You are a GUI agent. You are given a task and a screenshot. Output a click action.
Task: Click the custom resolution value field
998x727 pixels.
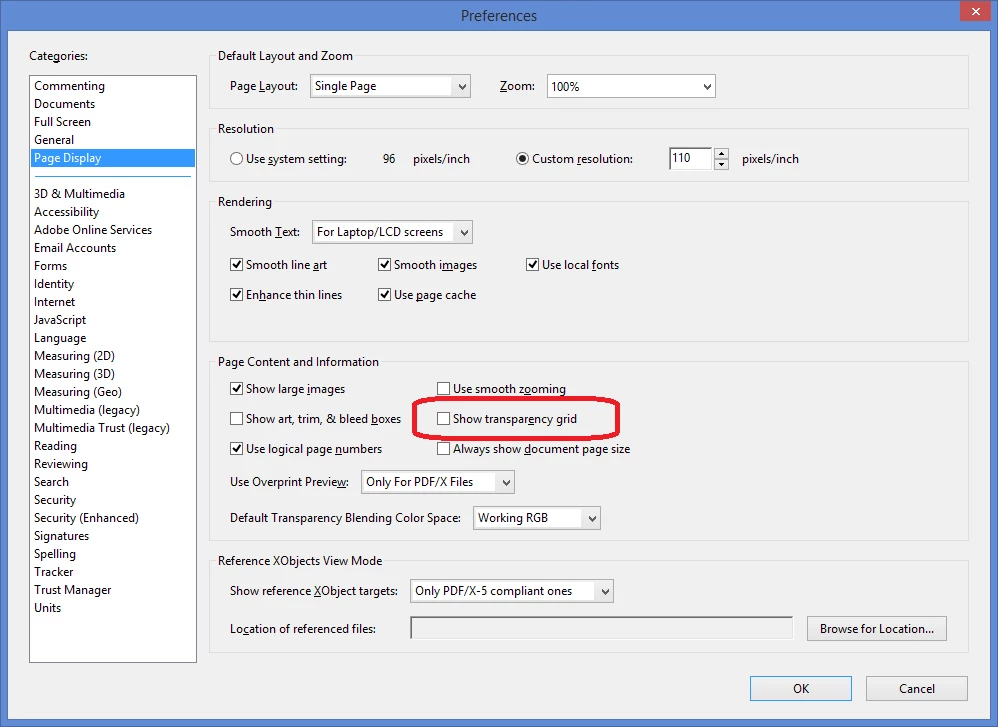pos(690,159)
